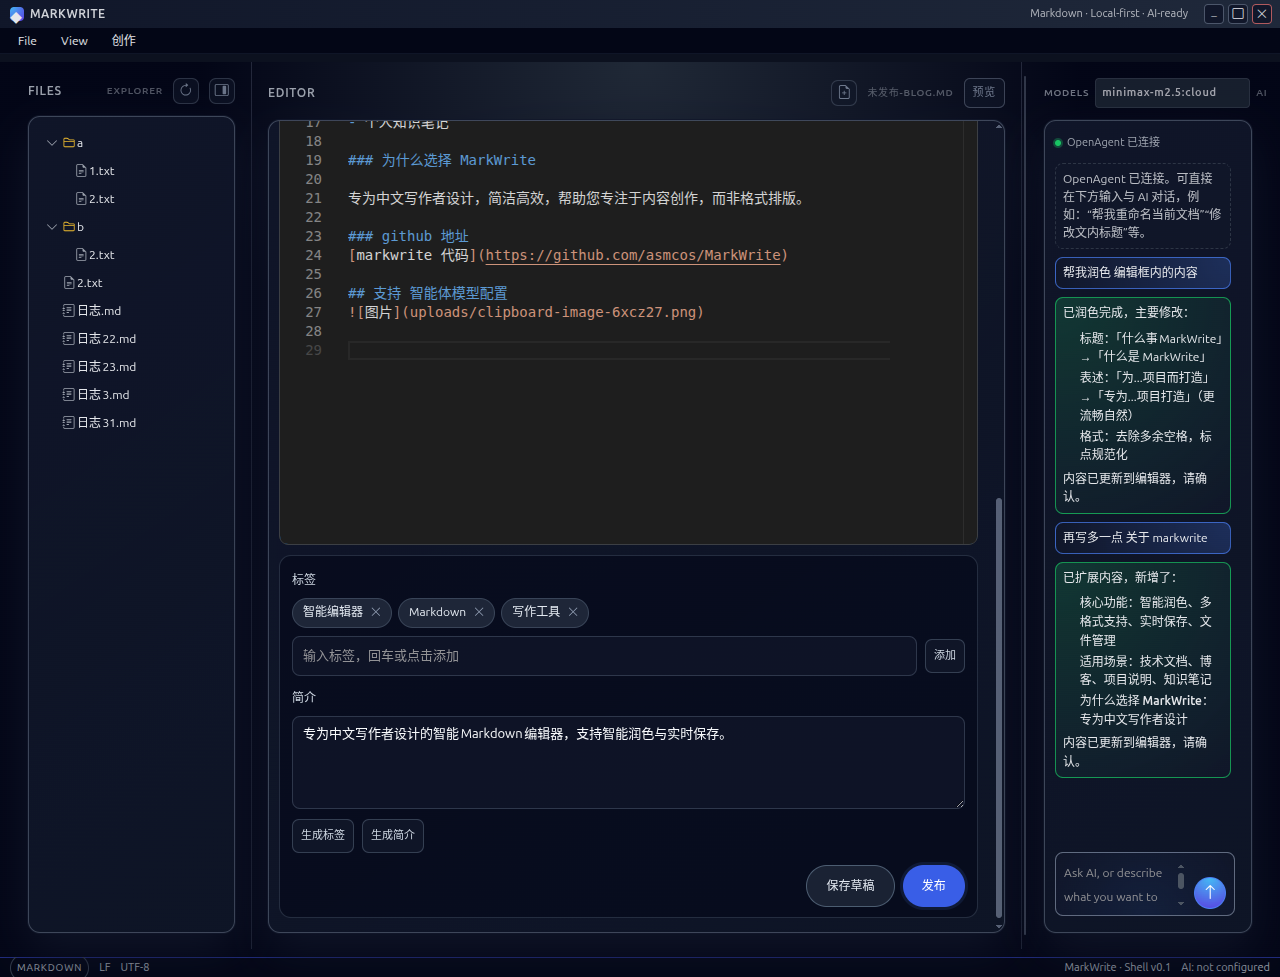
Task: Click the image markdown line uploads/clipboard-image-6xcz27.png
Action: click(x=526, y=312)
